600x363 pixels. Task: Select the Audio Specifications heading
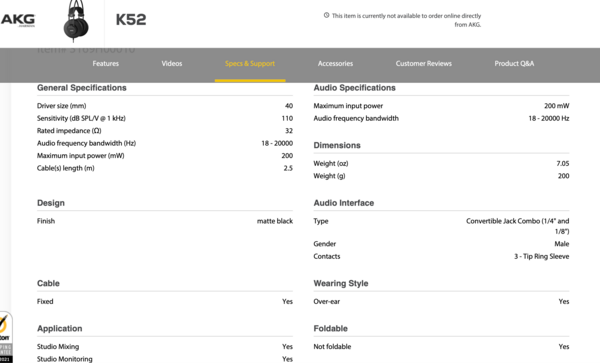tap(354, 88)
